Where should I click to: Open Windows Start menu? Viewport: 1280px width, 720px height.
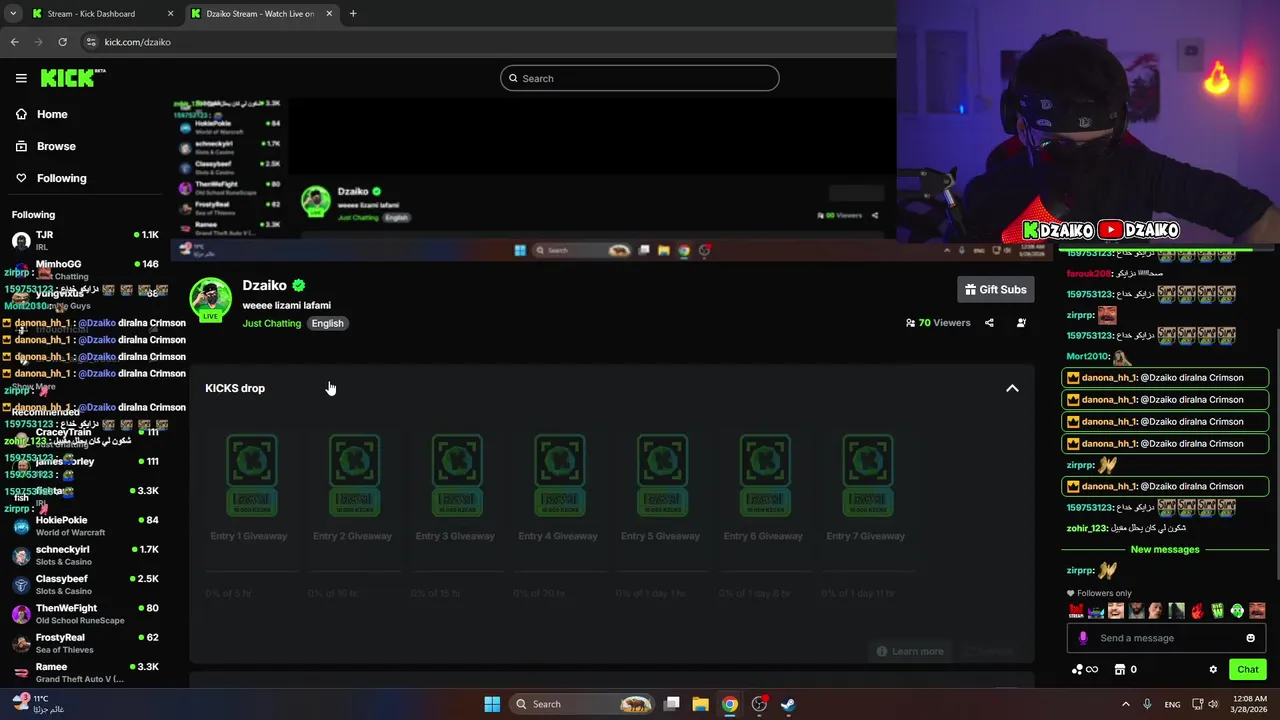(x=492, y=704)
